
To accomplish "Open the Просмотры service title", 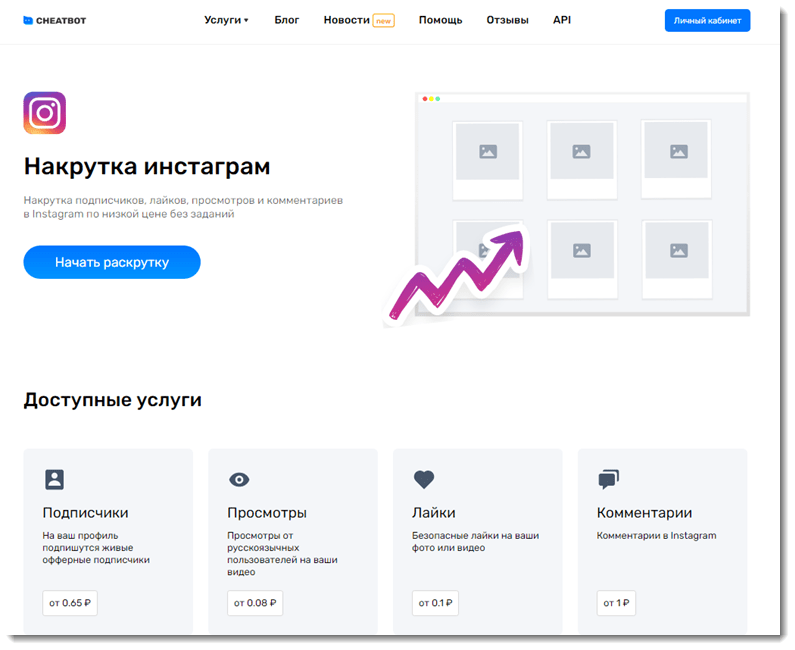I will point(267,513).
